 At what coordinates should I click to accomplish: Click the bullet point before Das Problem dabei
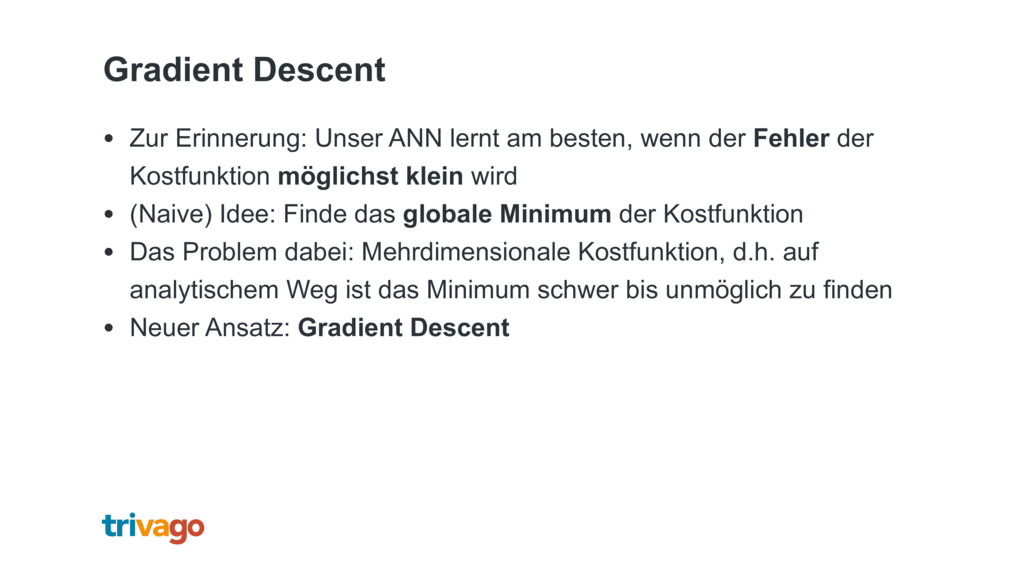(108, 253)
